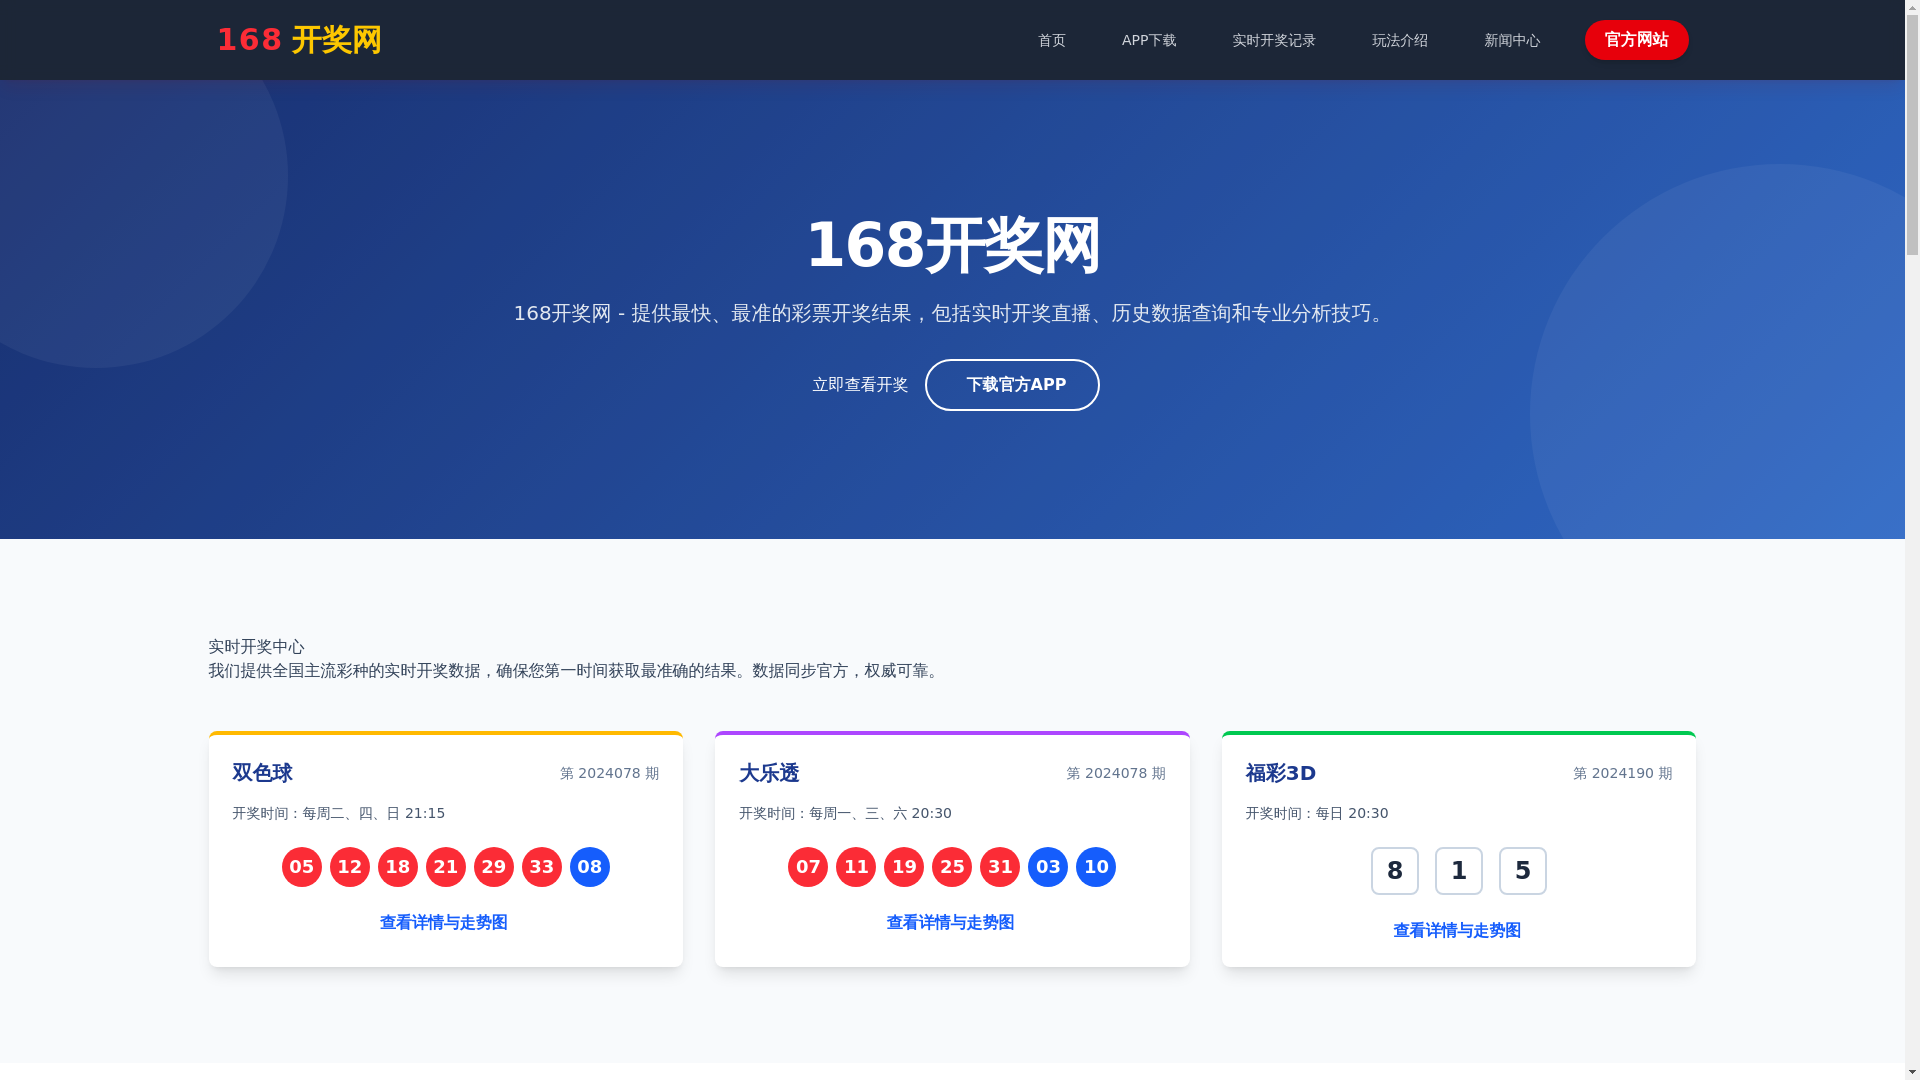The image size is (1920, 1080).
Task: Click 大乐透 blue ball 10
Action: click(x=1096, y=867)
